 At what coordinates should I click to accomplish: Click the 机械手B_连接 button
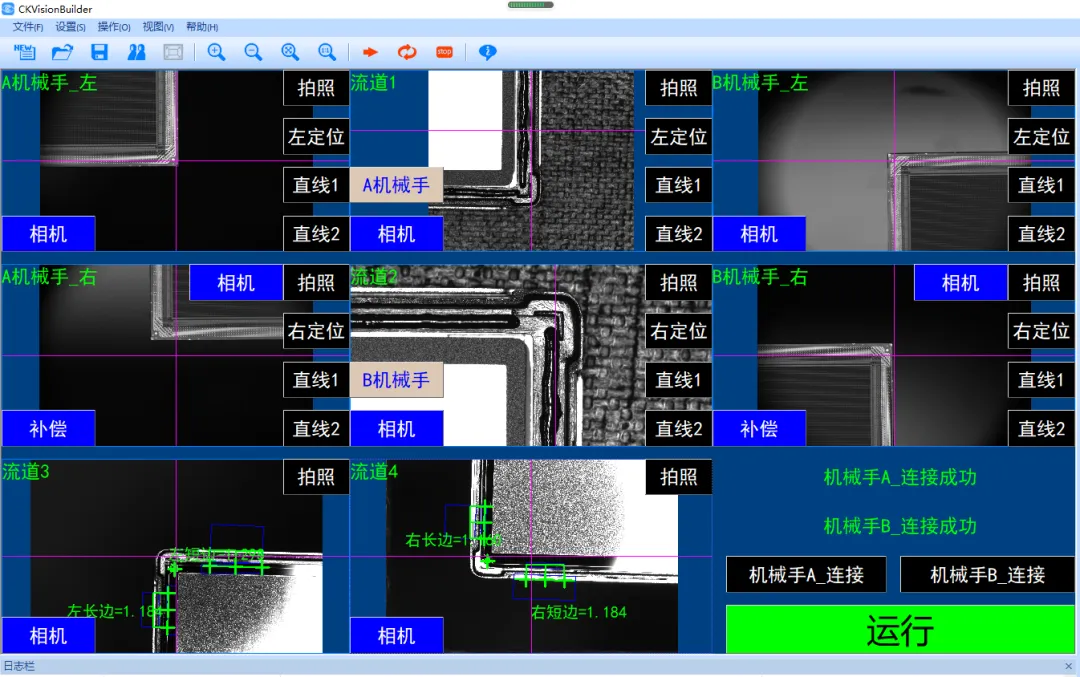(x=987, y=575)
